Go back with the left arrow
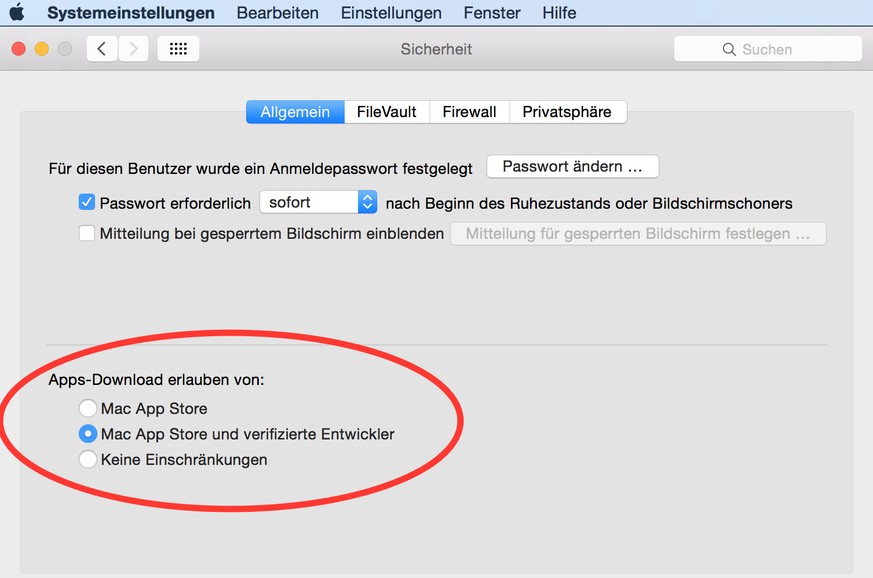 pyautogui.click(x=102, y=49)
